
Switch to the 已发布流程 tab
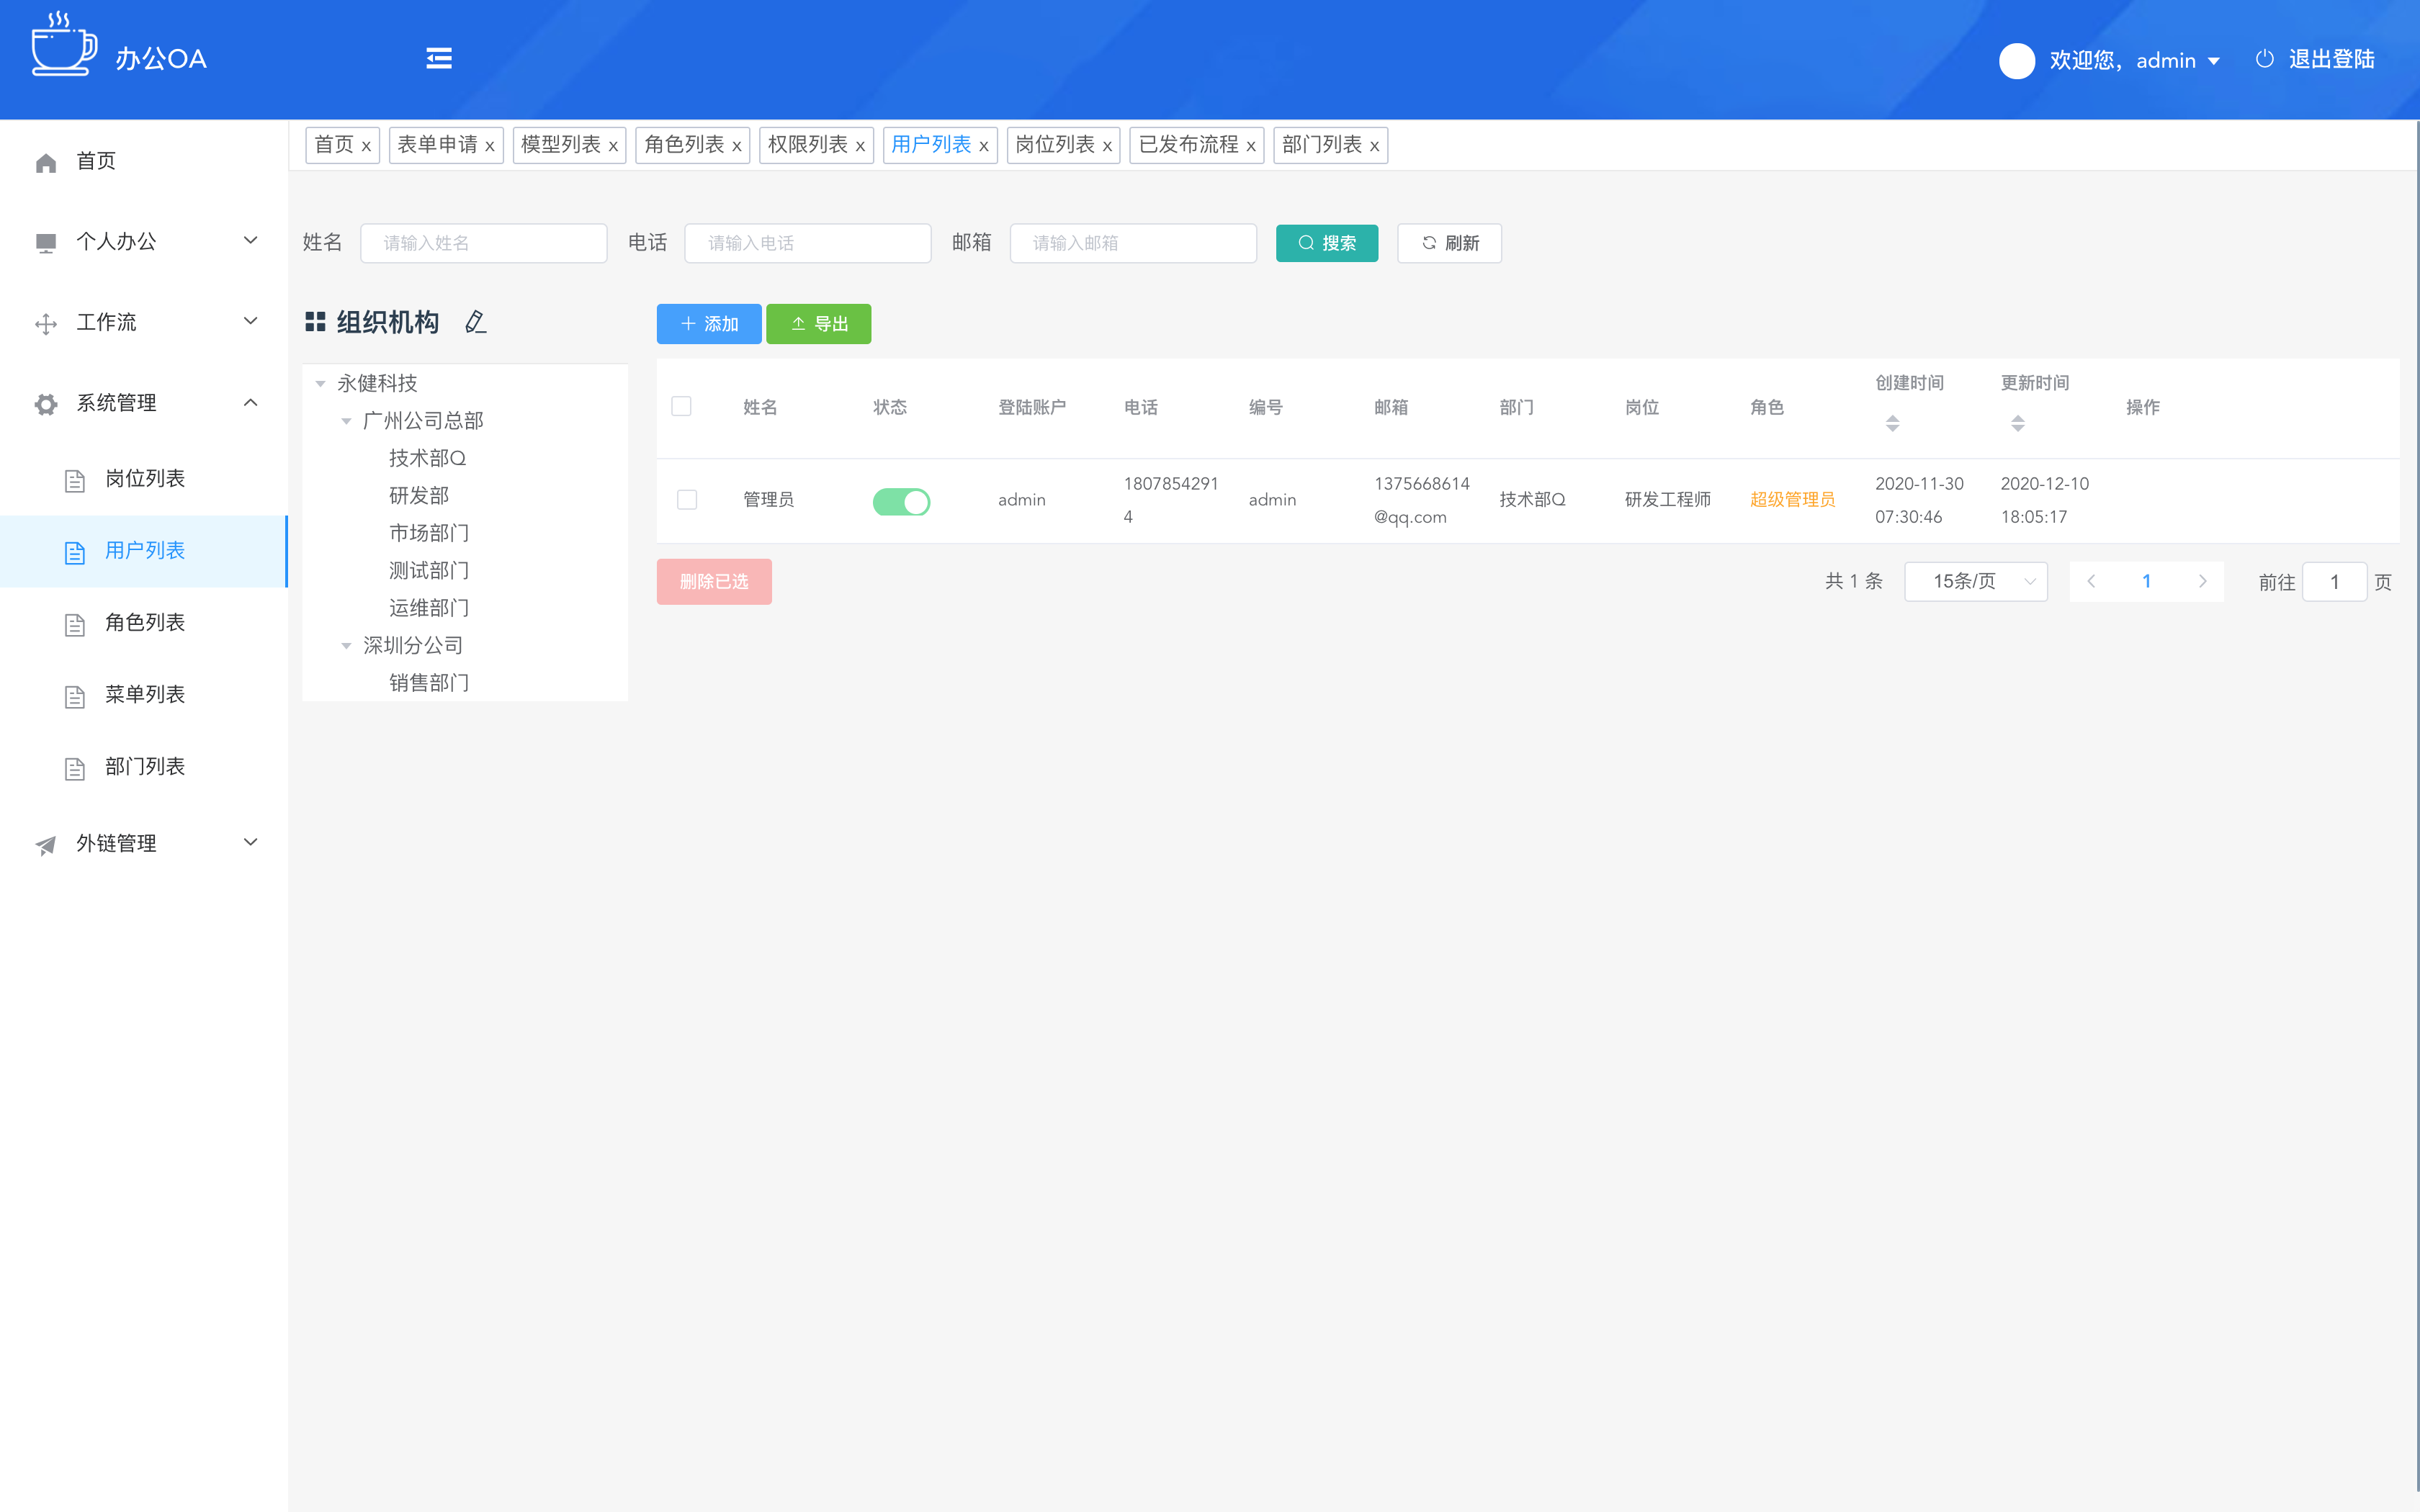click(1188, 145)
